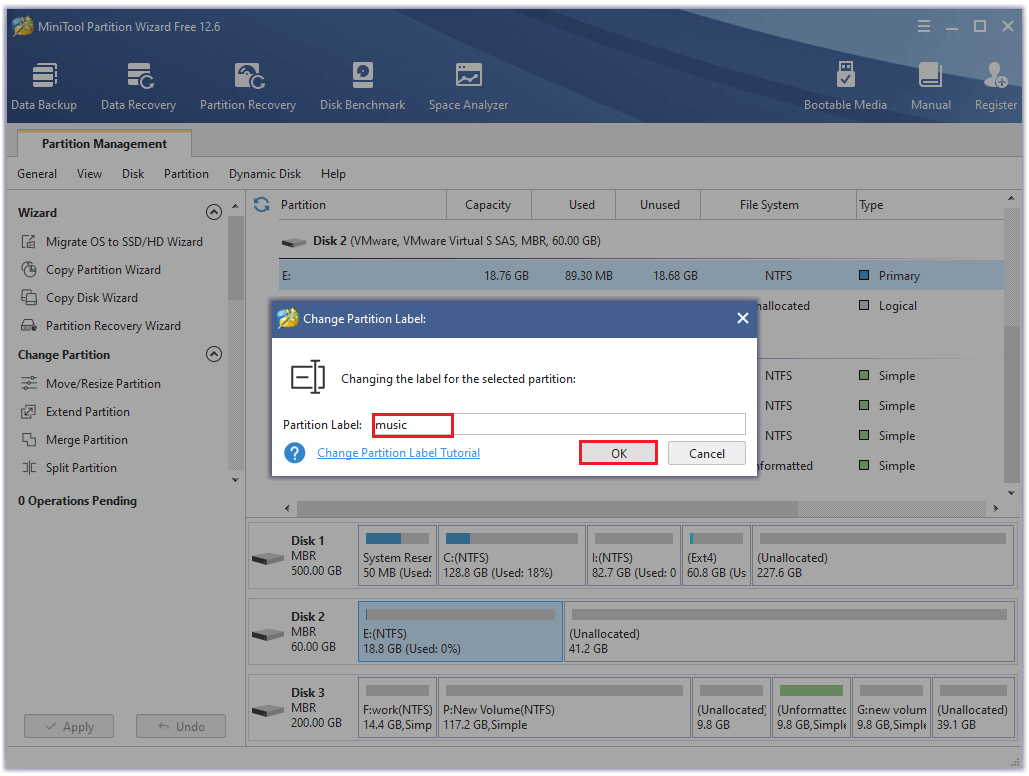Select the System Reserved block on Disk 1
This screenshot has height=776, width=1029.
pyautogui.click(x=398, y=555)
